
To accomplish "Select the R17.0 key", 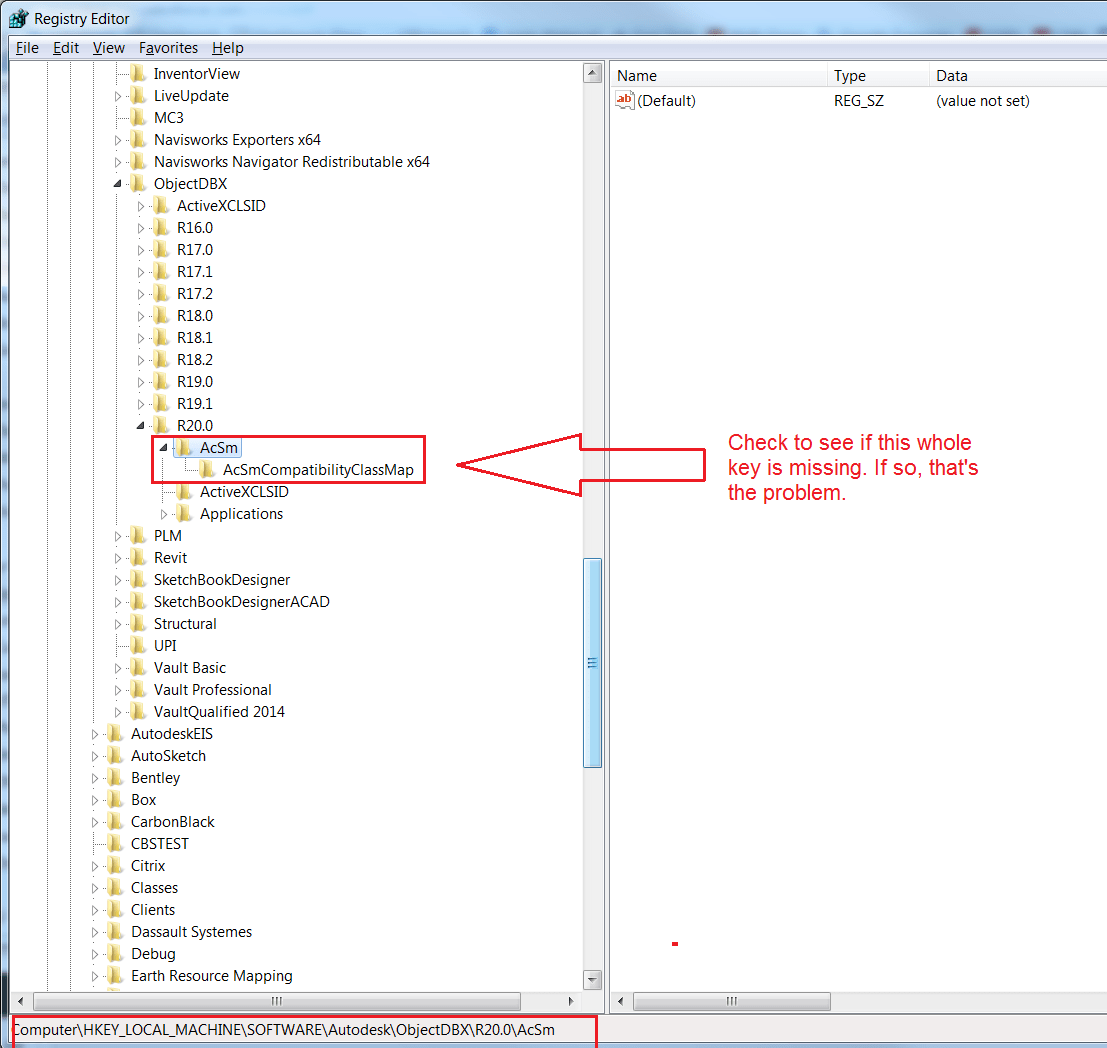I will [195, 249].
